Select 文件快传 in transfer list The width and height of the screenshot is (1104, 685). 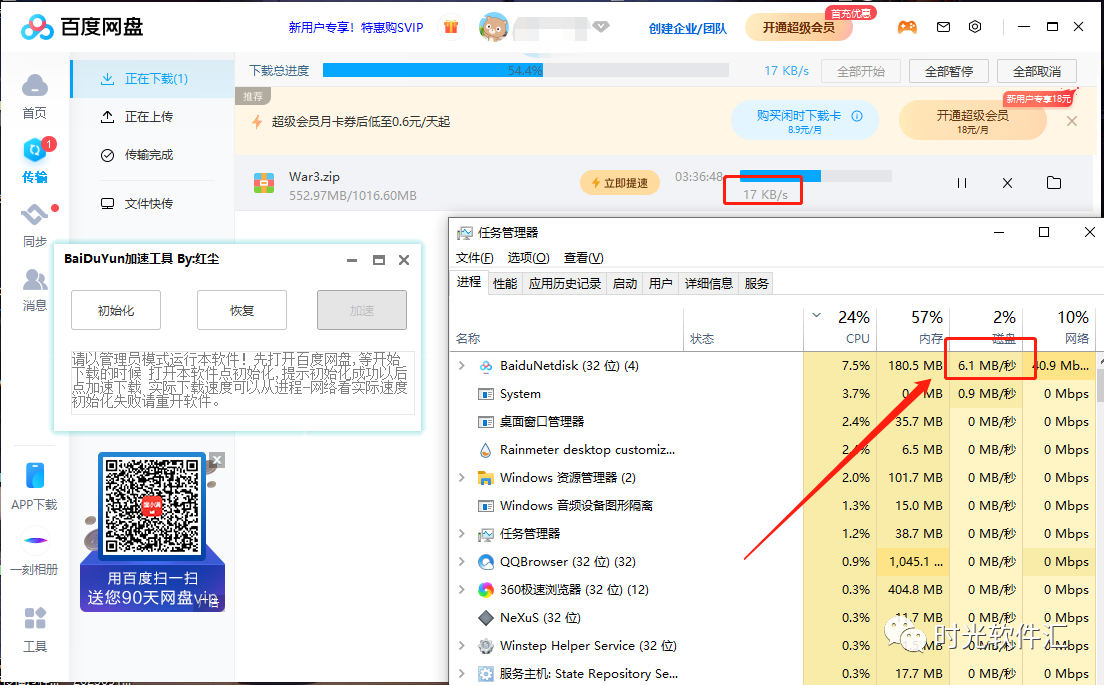[153, 203]
